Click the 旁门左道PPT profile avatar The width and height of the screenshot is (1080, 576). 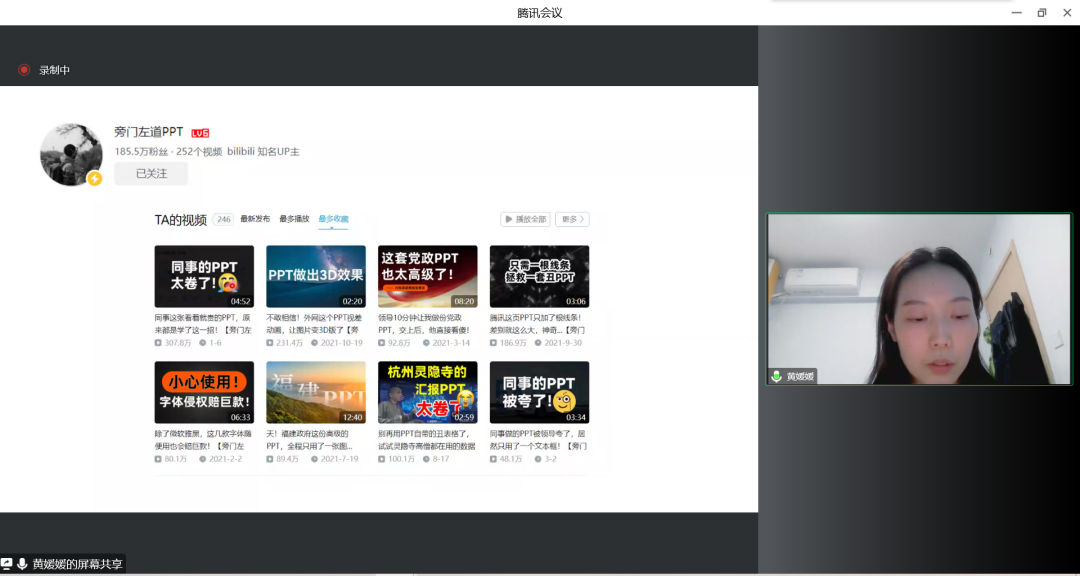click(71, 154)
